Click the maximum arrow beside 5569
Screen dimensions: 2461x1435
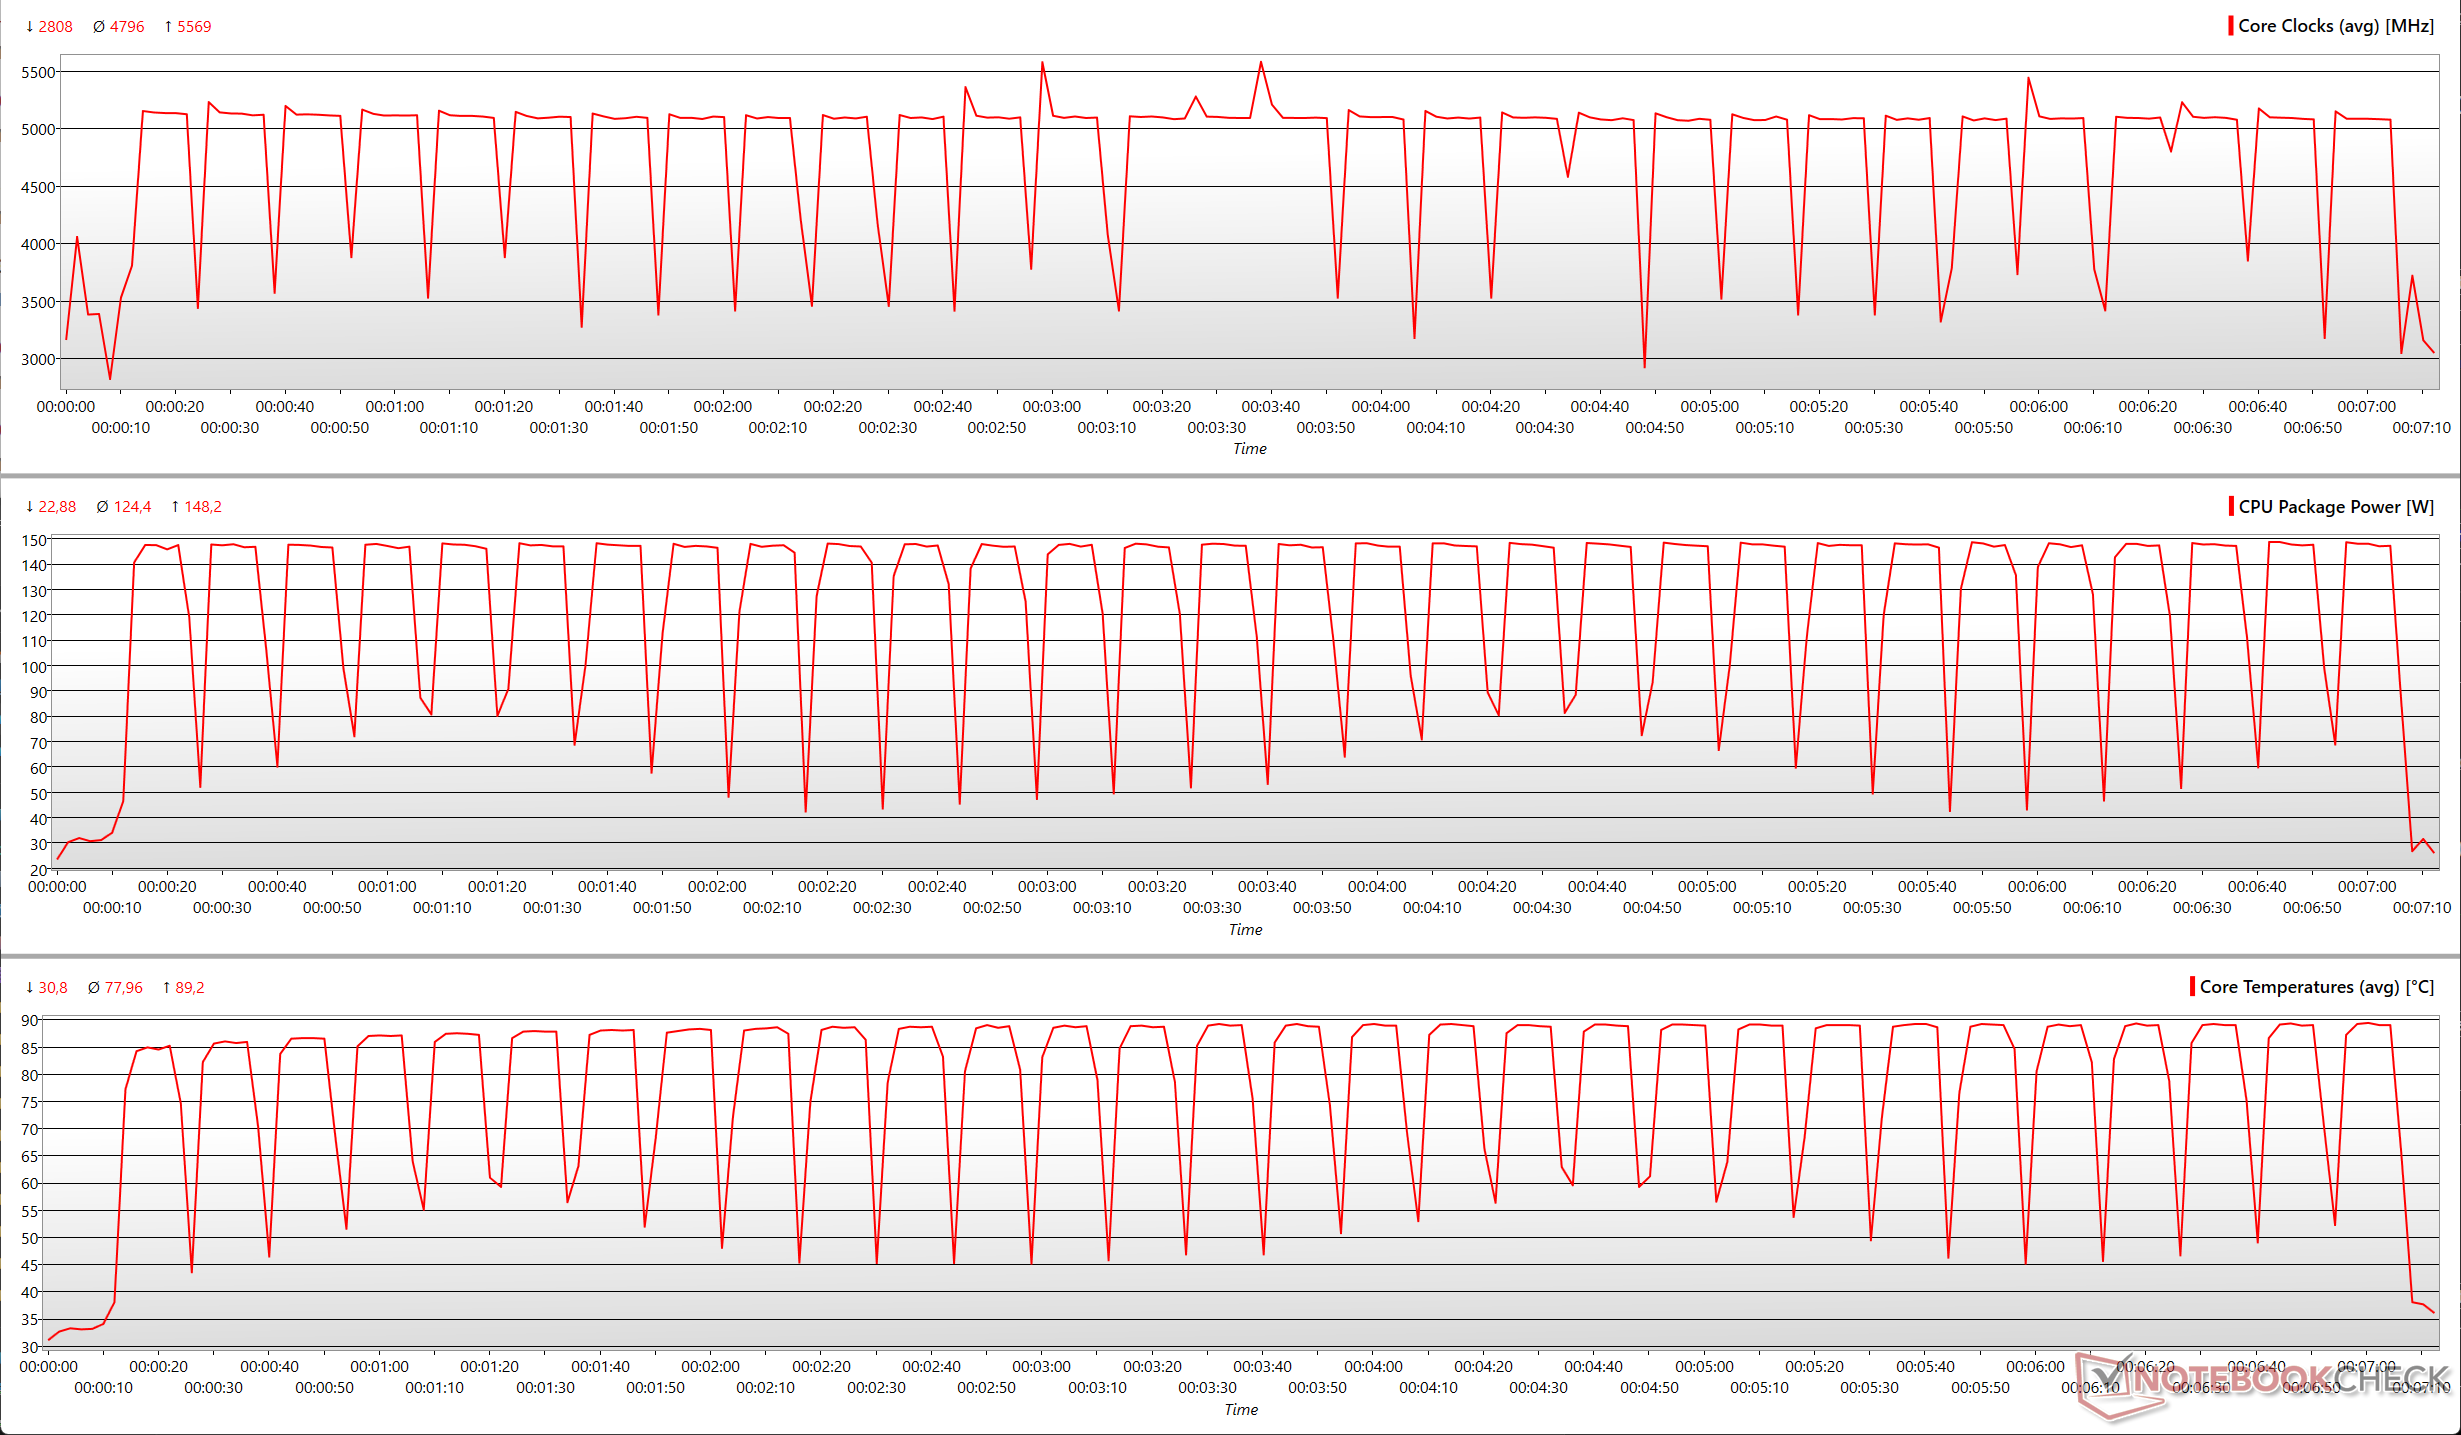pyautogui.click(x=168, y=27)
